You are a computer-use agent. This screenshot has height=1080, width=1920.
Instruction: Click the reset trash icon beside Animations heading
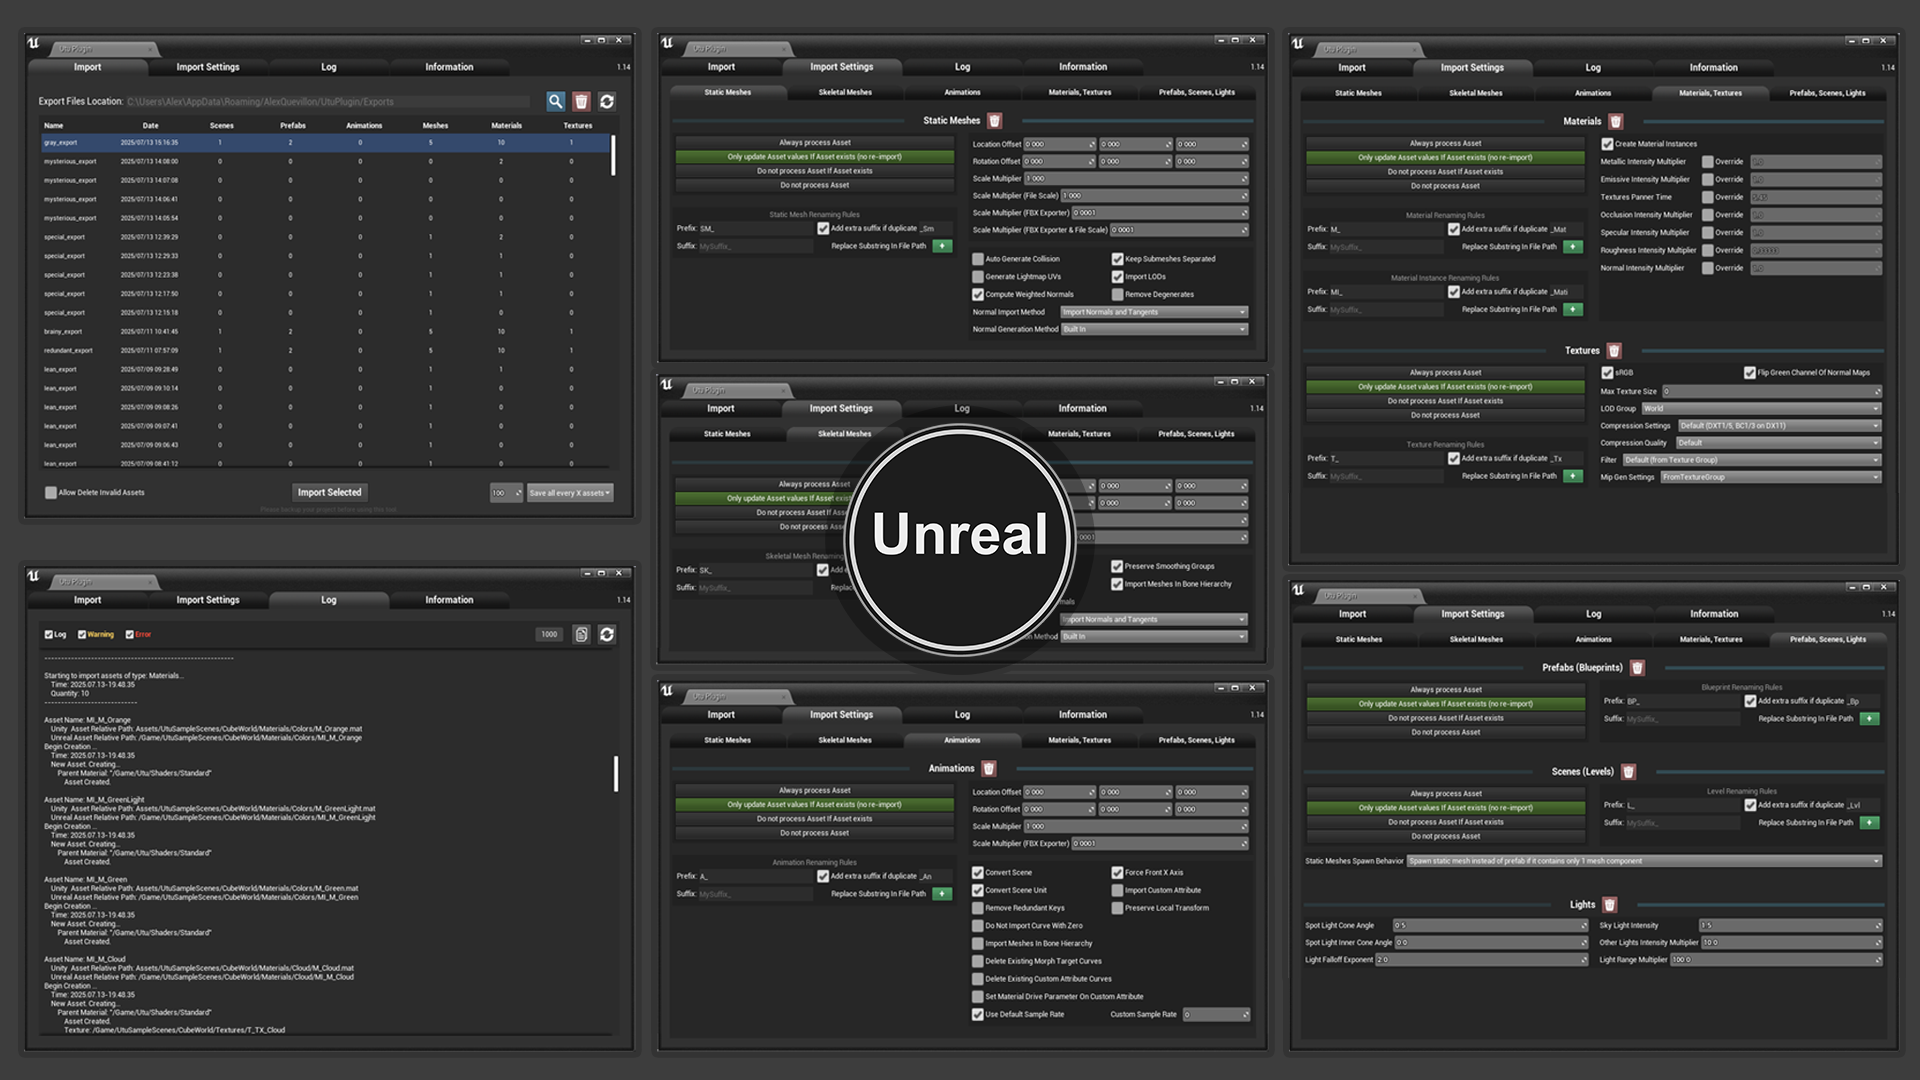coord(989,768)
